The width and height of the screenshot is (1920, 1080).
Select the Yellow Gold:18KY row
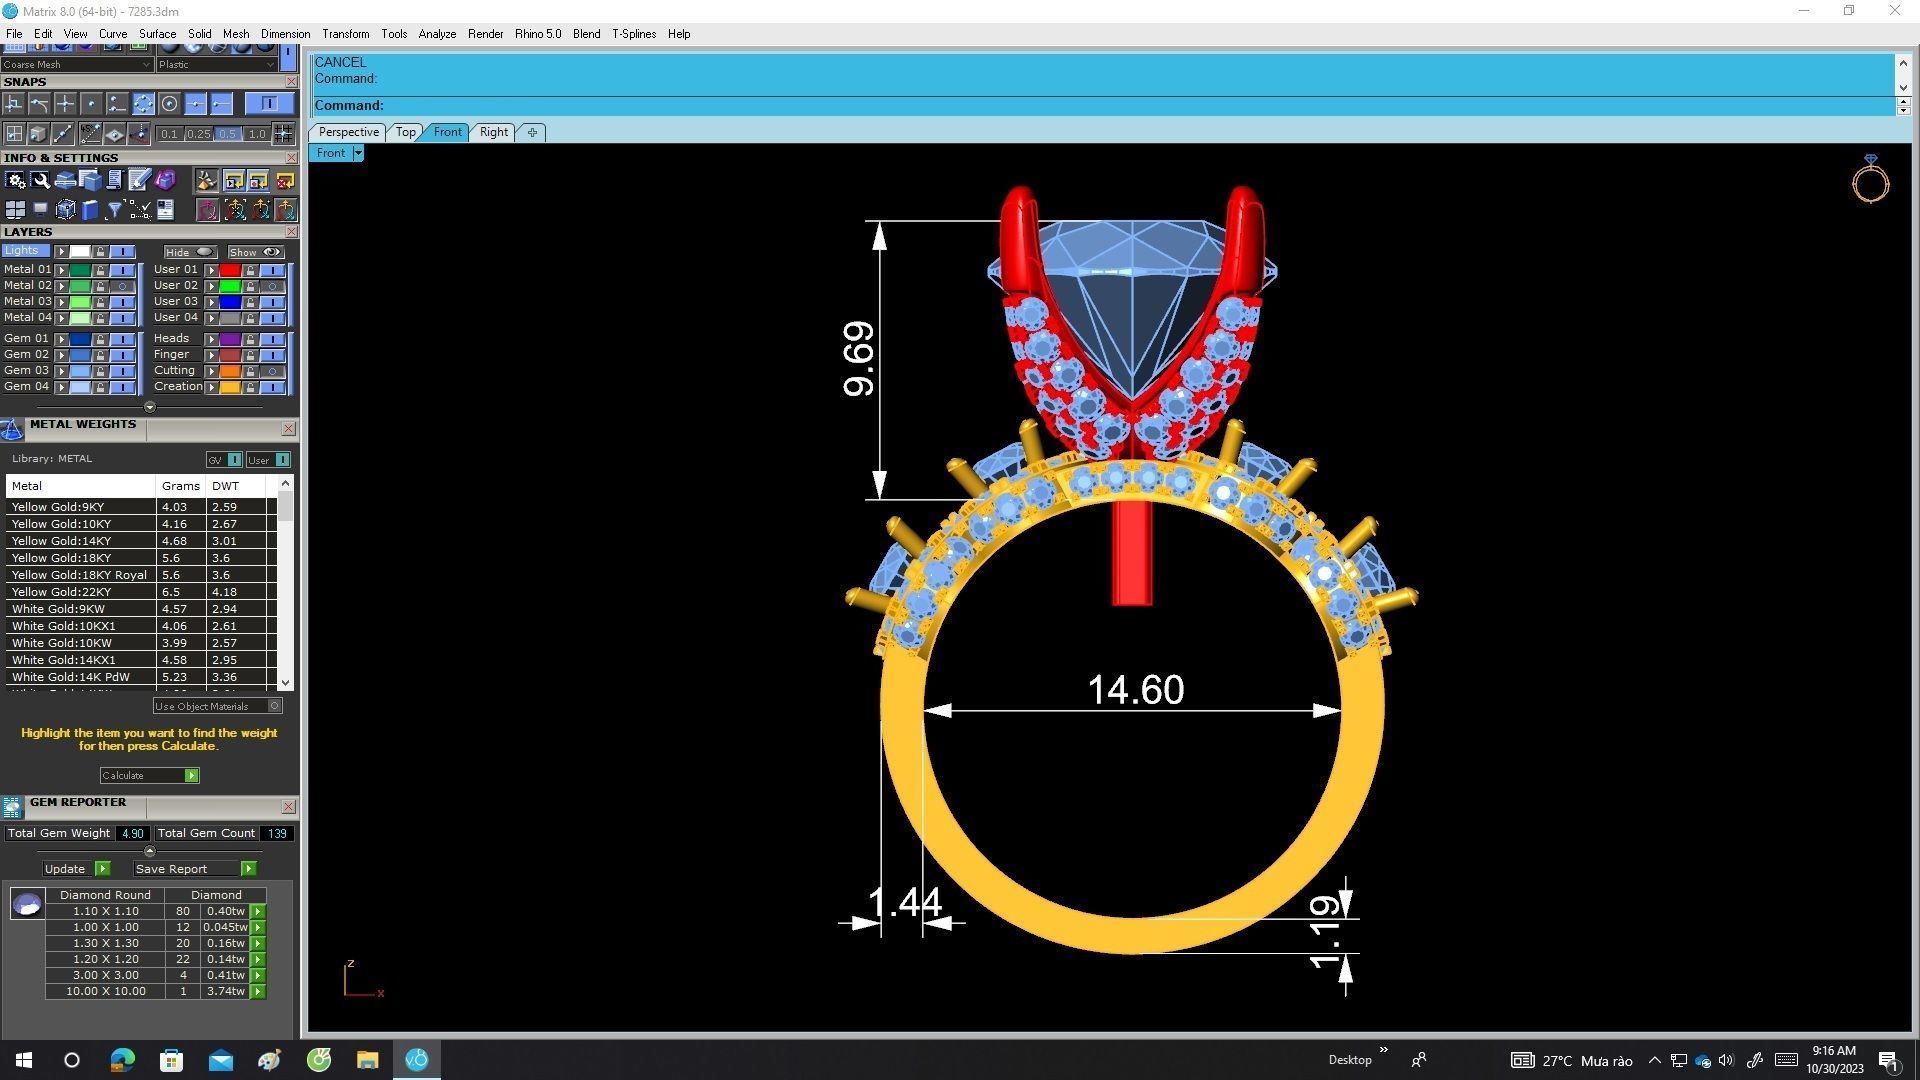tap(140, 558)
